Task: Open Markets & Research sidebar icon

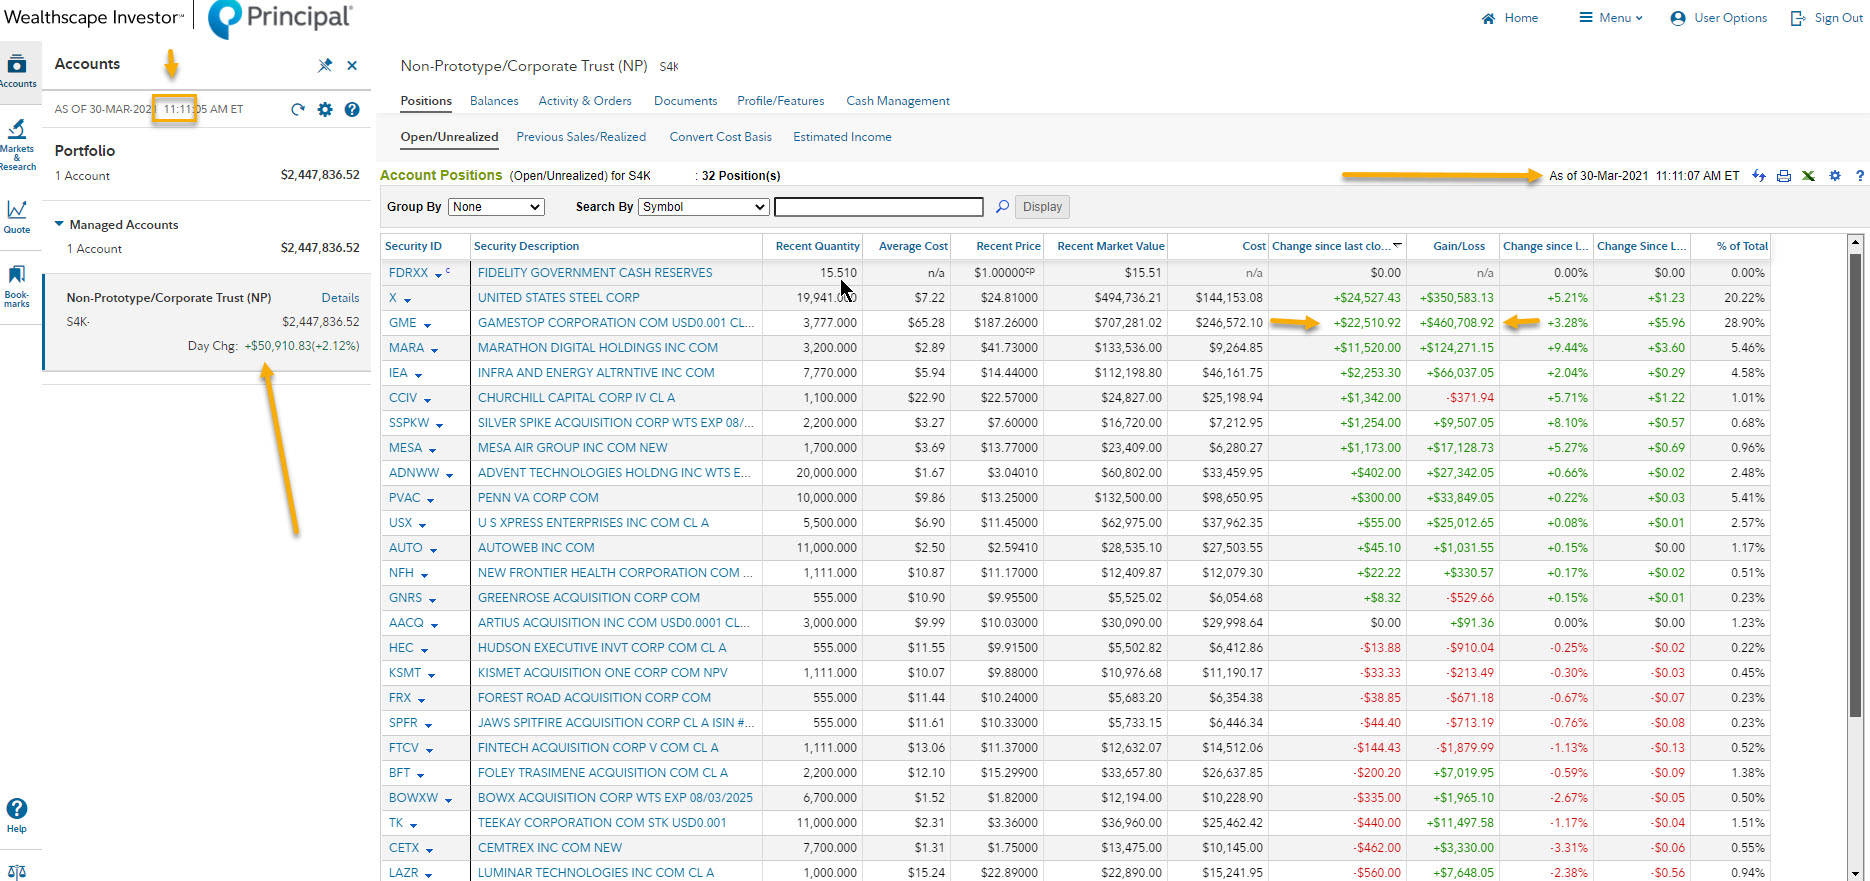Action: coord(17,145)
